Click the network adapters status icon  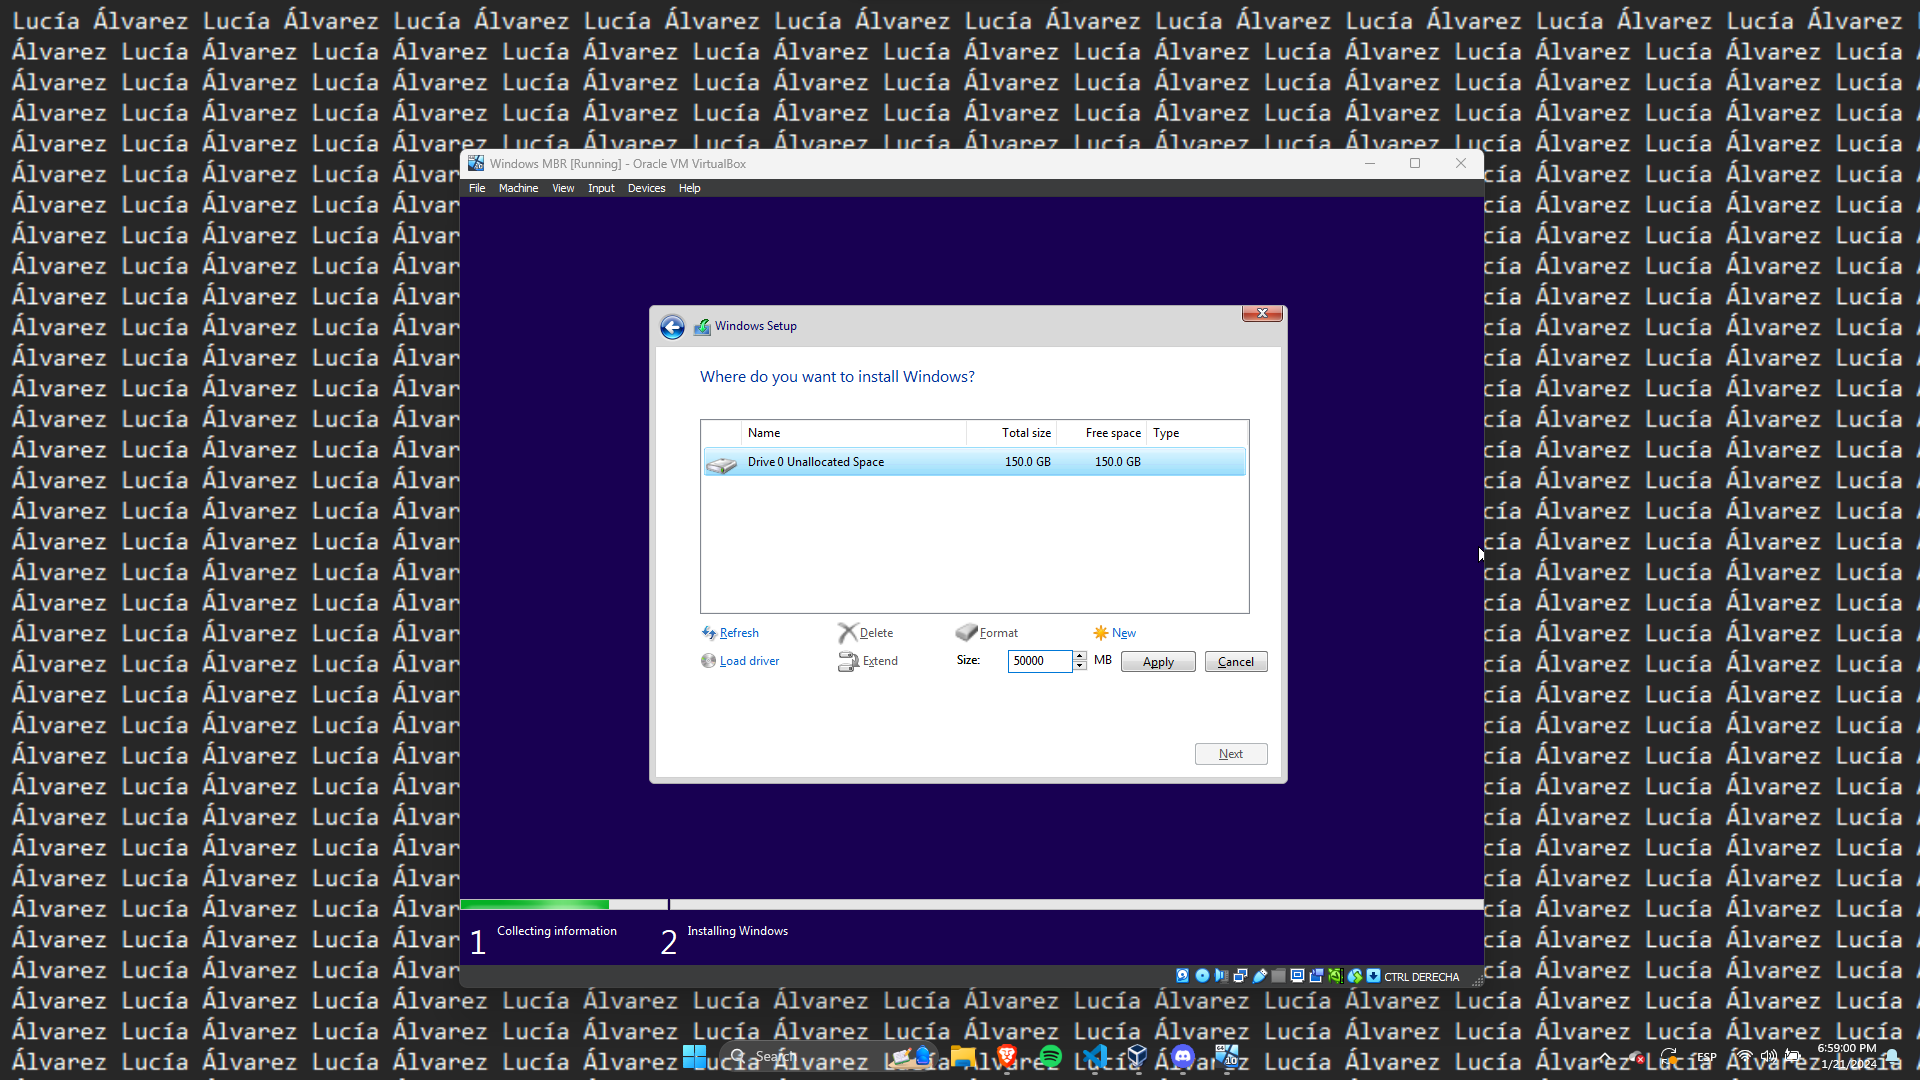pos(1240,976)
